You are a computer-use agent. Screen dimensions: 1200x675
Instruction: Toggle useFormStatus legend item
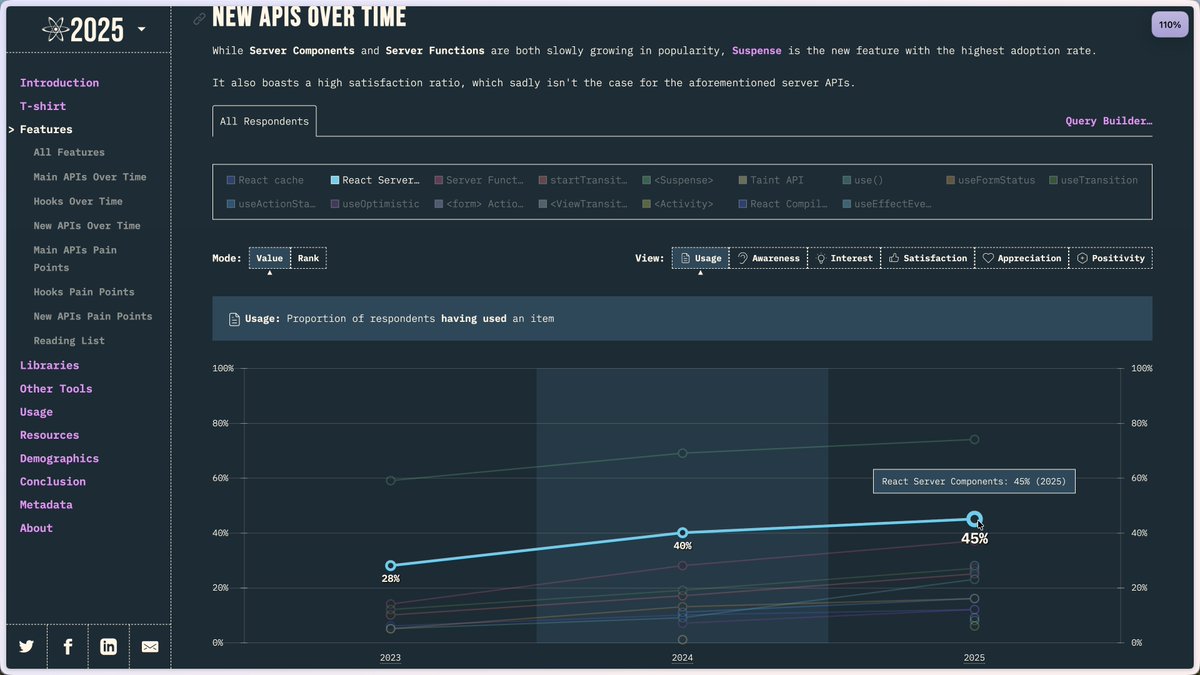pos(991,180)
